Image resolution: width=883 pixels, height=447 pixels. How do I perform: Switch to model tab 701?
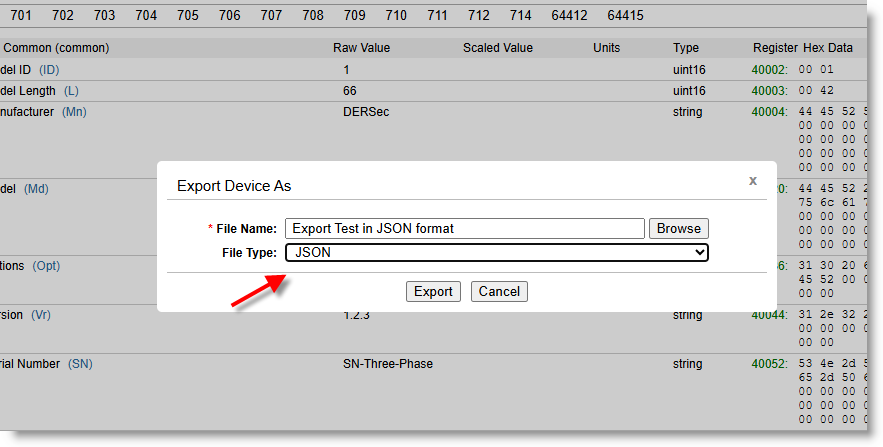click(21, 15)
